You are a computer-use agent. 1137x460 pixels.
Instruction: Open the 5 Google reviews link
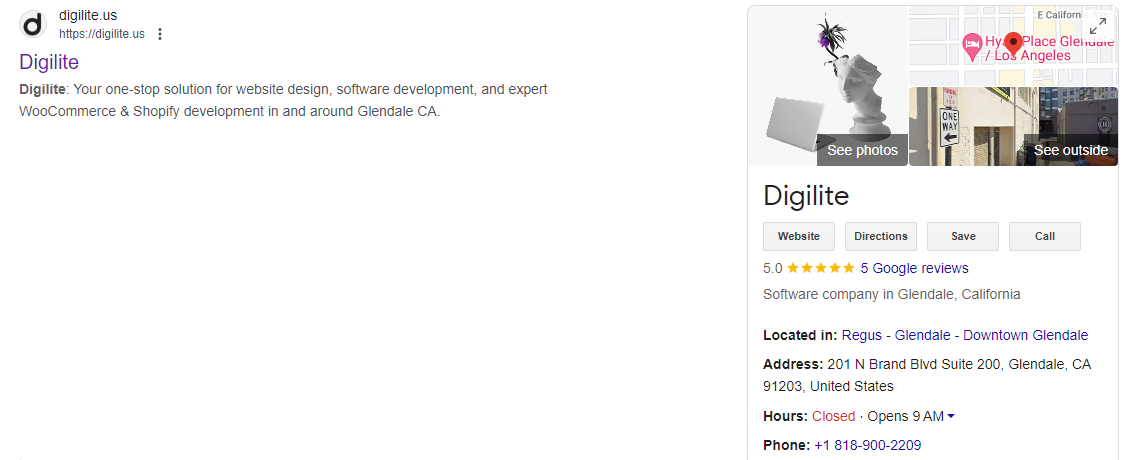click(x=914, y=268)
